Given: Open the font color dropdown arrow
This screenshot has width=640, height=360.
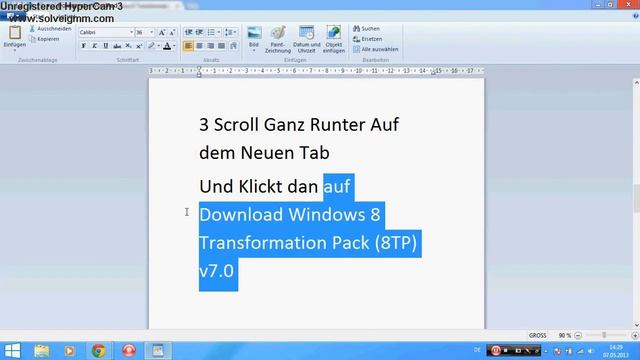Looking at the screenshot, I should point(174,46).
